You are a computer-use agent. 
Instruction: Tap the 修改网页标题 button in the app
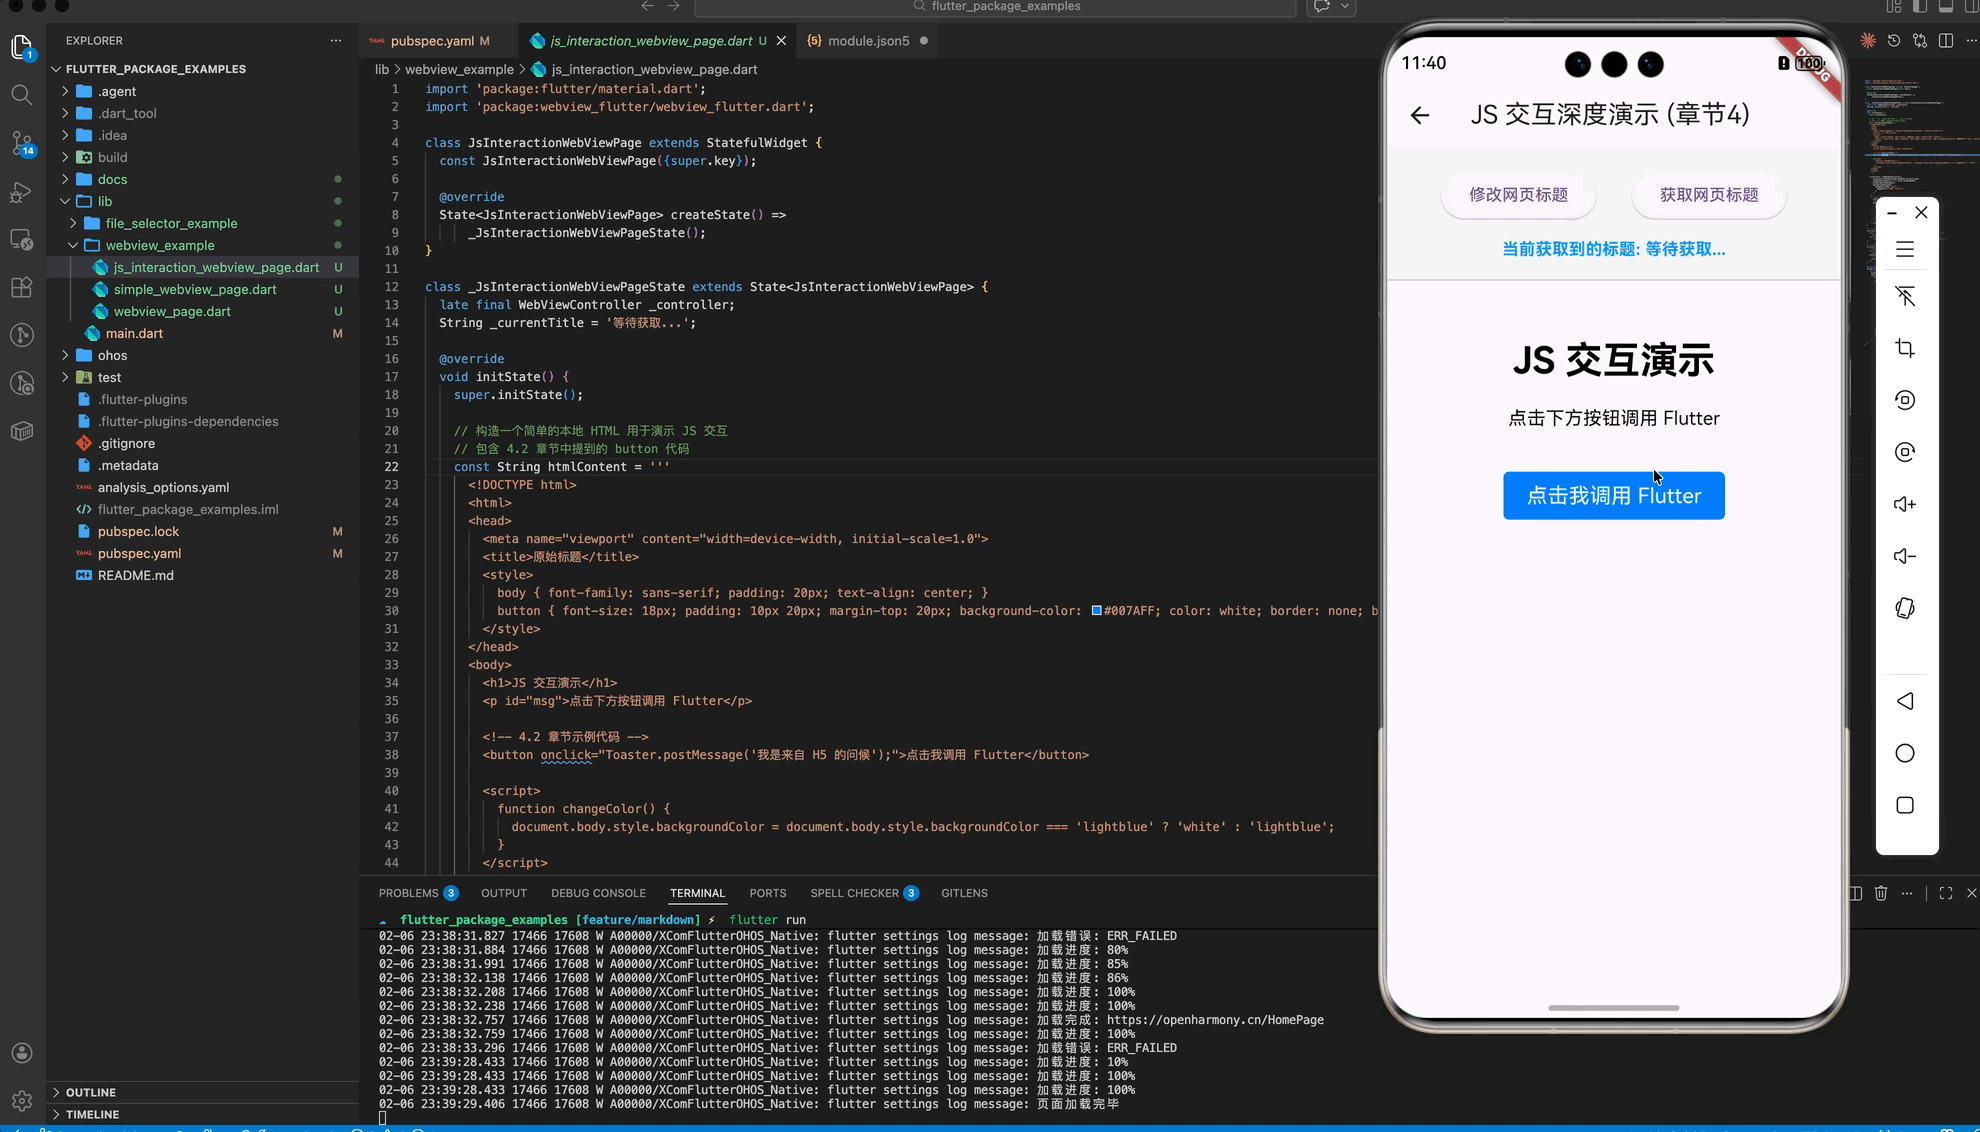[1517, 195]
